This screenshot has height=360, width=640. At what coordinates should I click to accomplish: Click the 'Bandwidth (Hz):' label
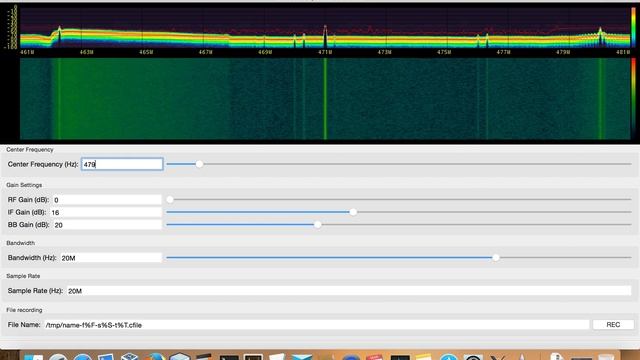pos(32,258)
